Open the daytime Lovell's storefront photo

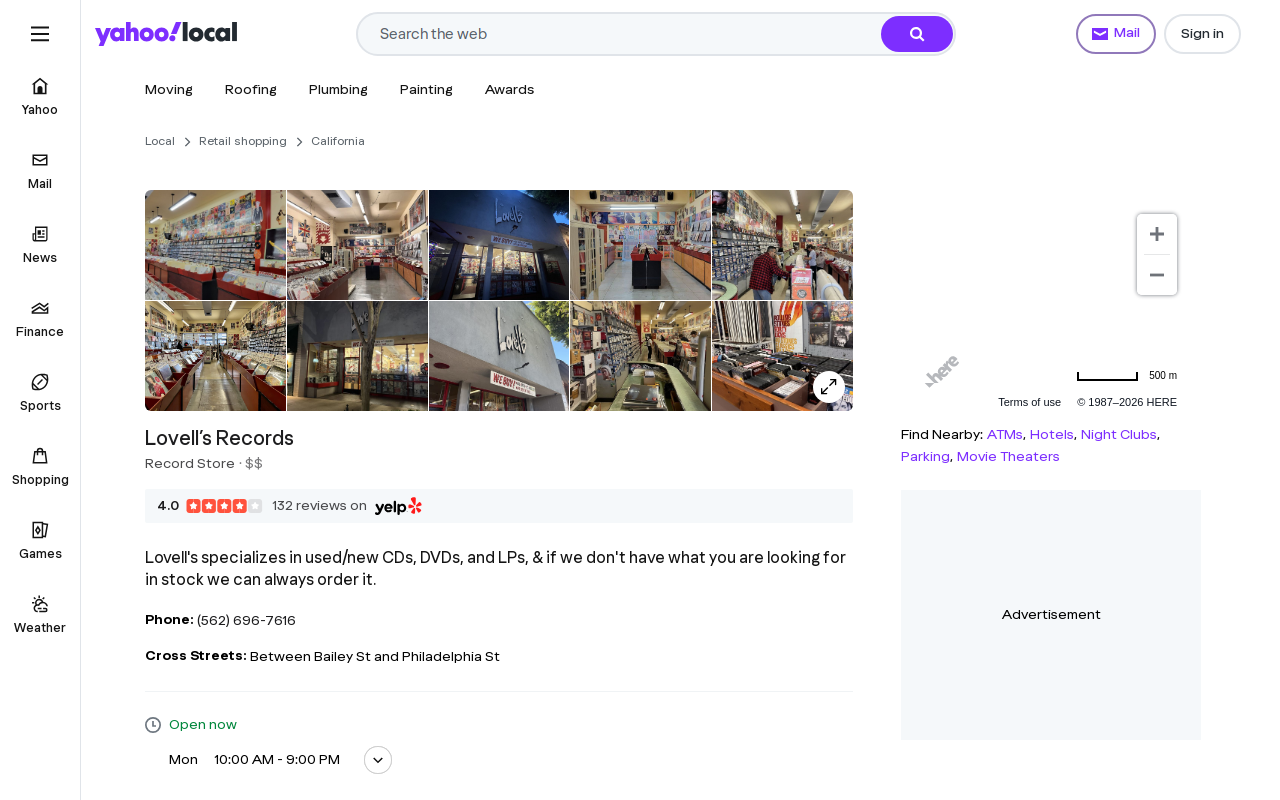coord(499,356)
